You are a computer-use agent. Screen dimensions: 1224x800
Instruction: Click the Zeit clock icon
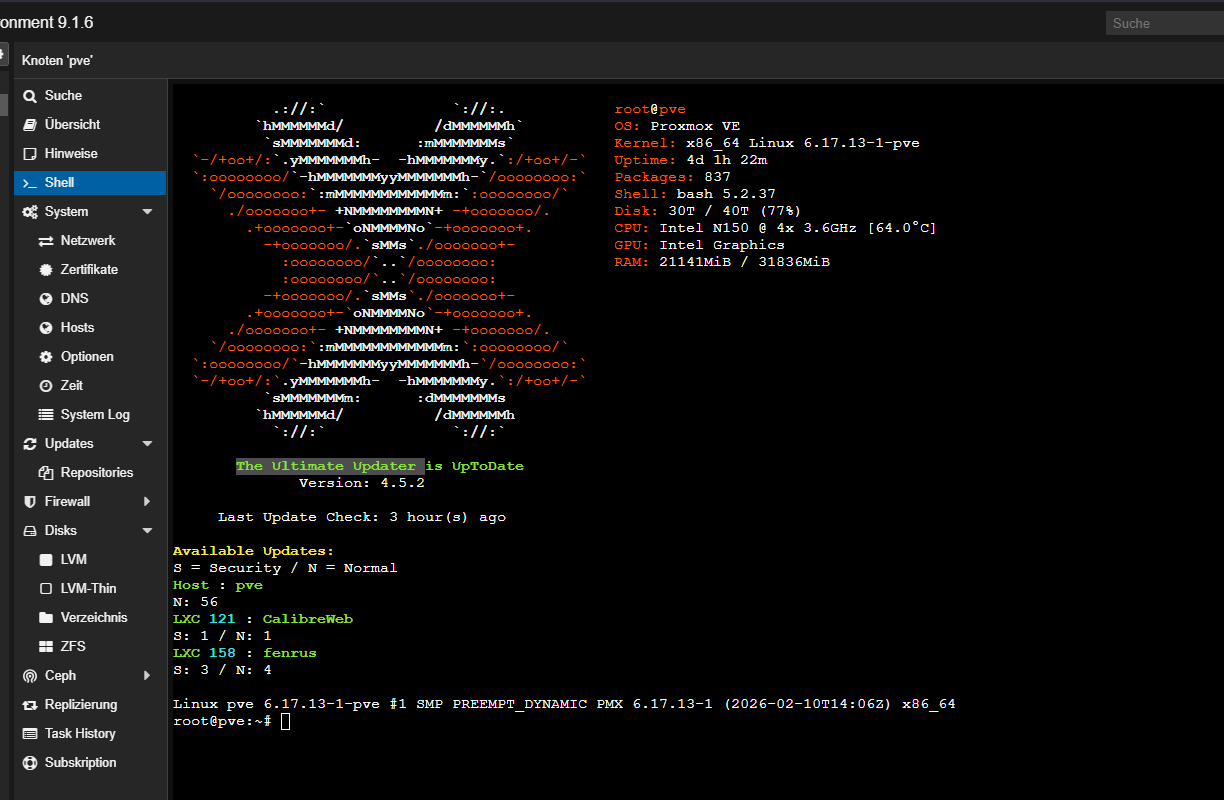(x=46, y=386)
